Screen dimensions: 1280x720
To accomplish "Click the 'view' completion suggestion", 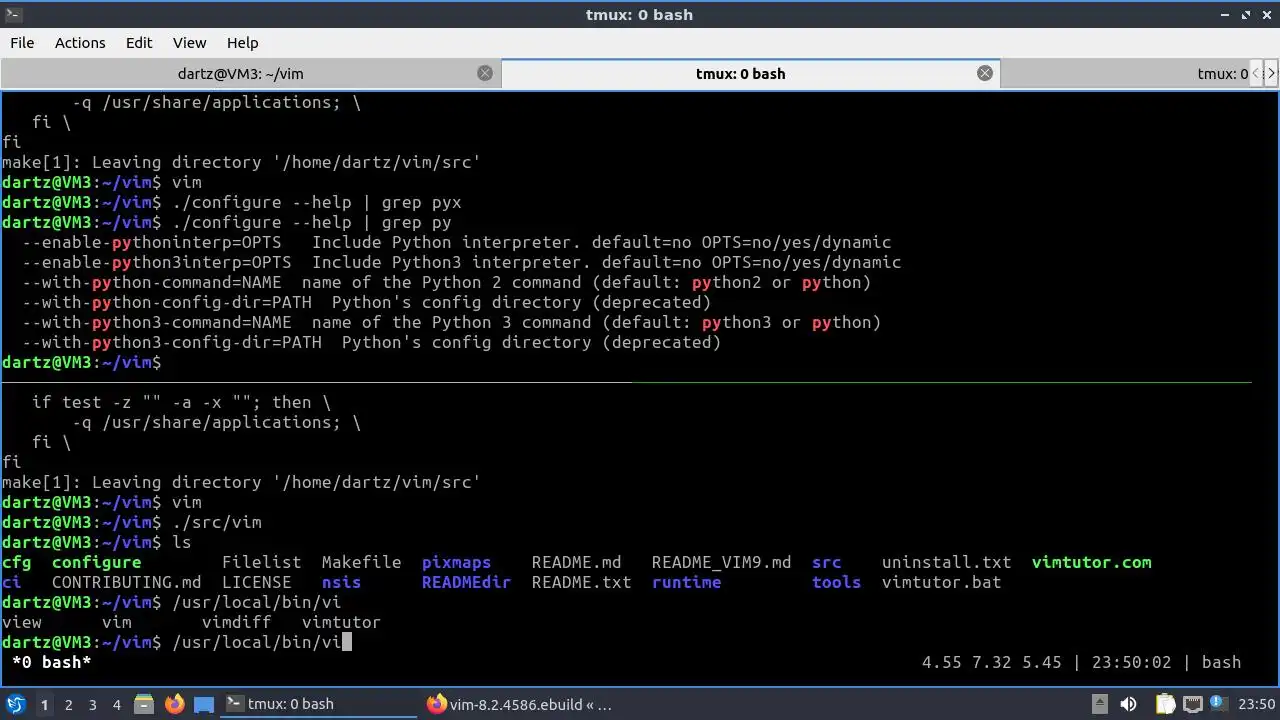I will (22, 622).
